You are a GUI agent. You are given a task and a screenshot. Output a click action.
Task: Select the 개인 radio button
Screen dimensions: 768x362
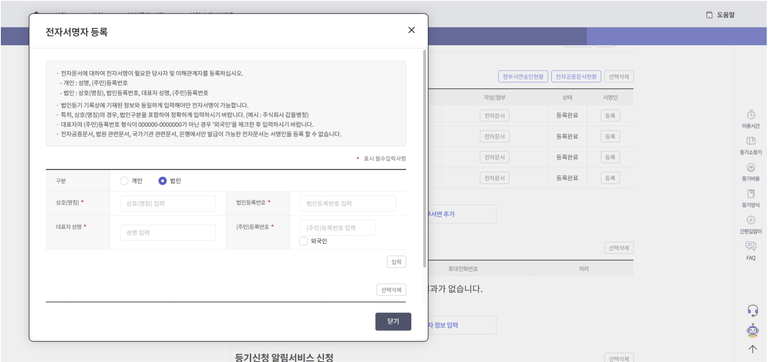[x=124, y=181]
